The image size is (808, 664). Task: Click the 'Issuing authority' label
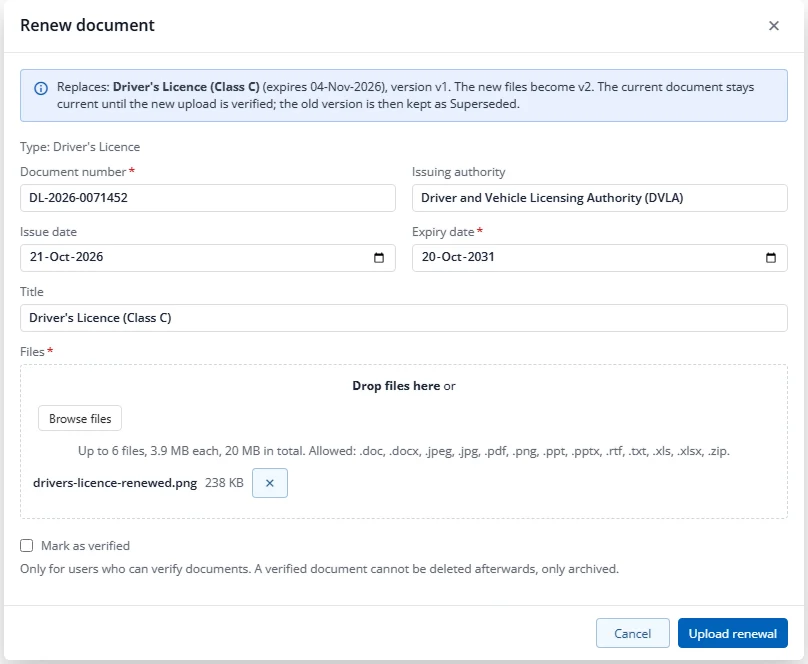click(459, 172)
